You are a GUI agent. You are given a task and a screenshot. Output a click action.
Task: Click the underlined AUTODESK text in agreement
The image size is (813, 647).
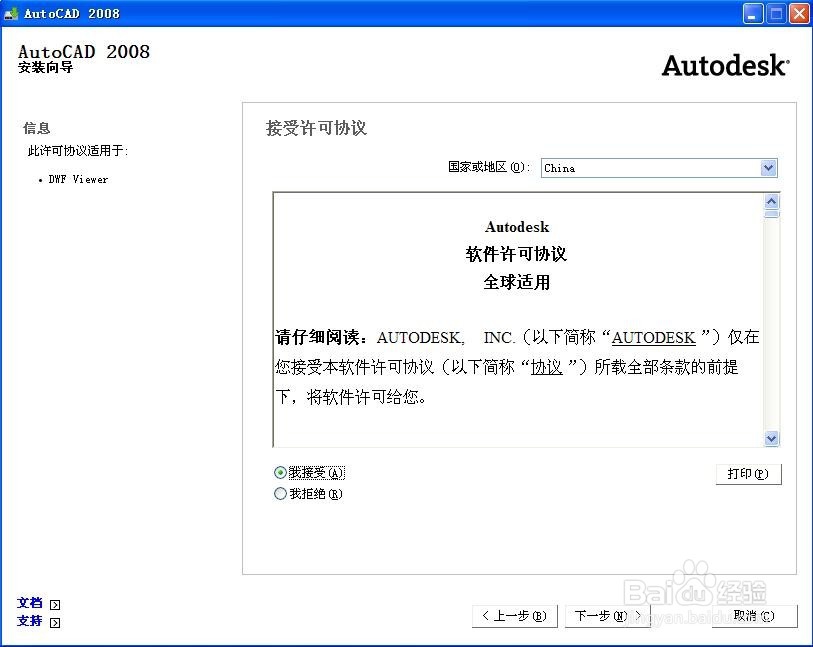tap(653, 338)
